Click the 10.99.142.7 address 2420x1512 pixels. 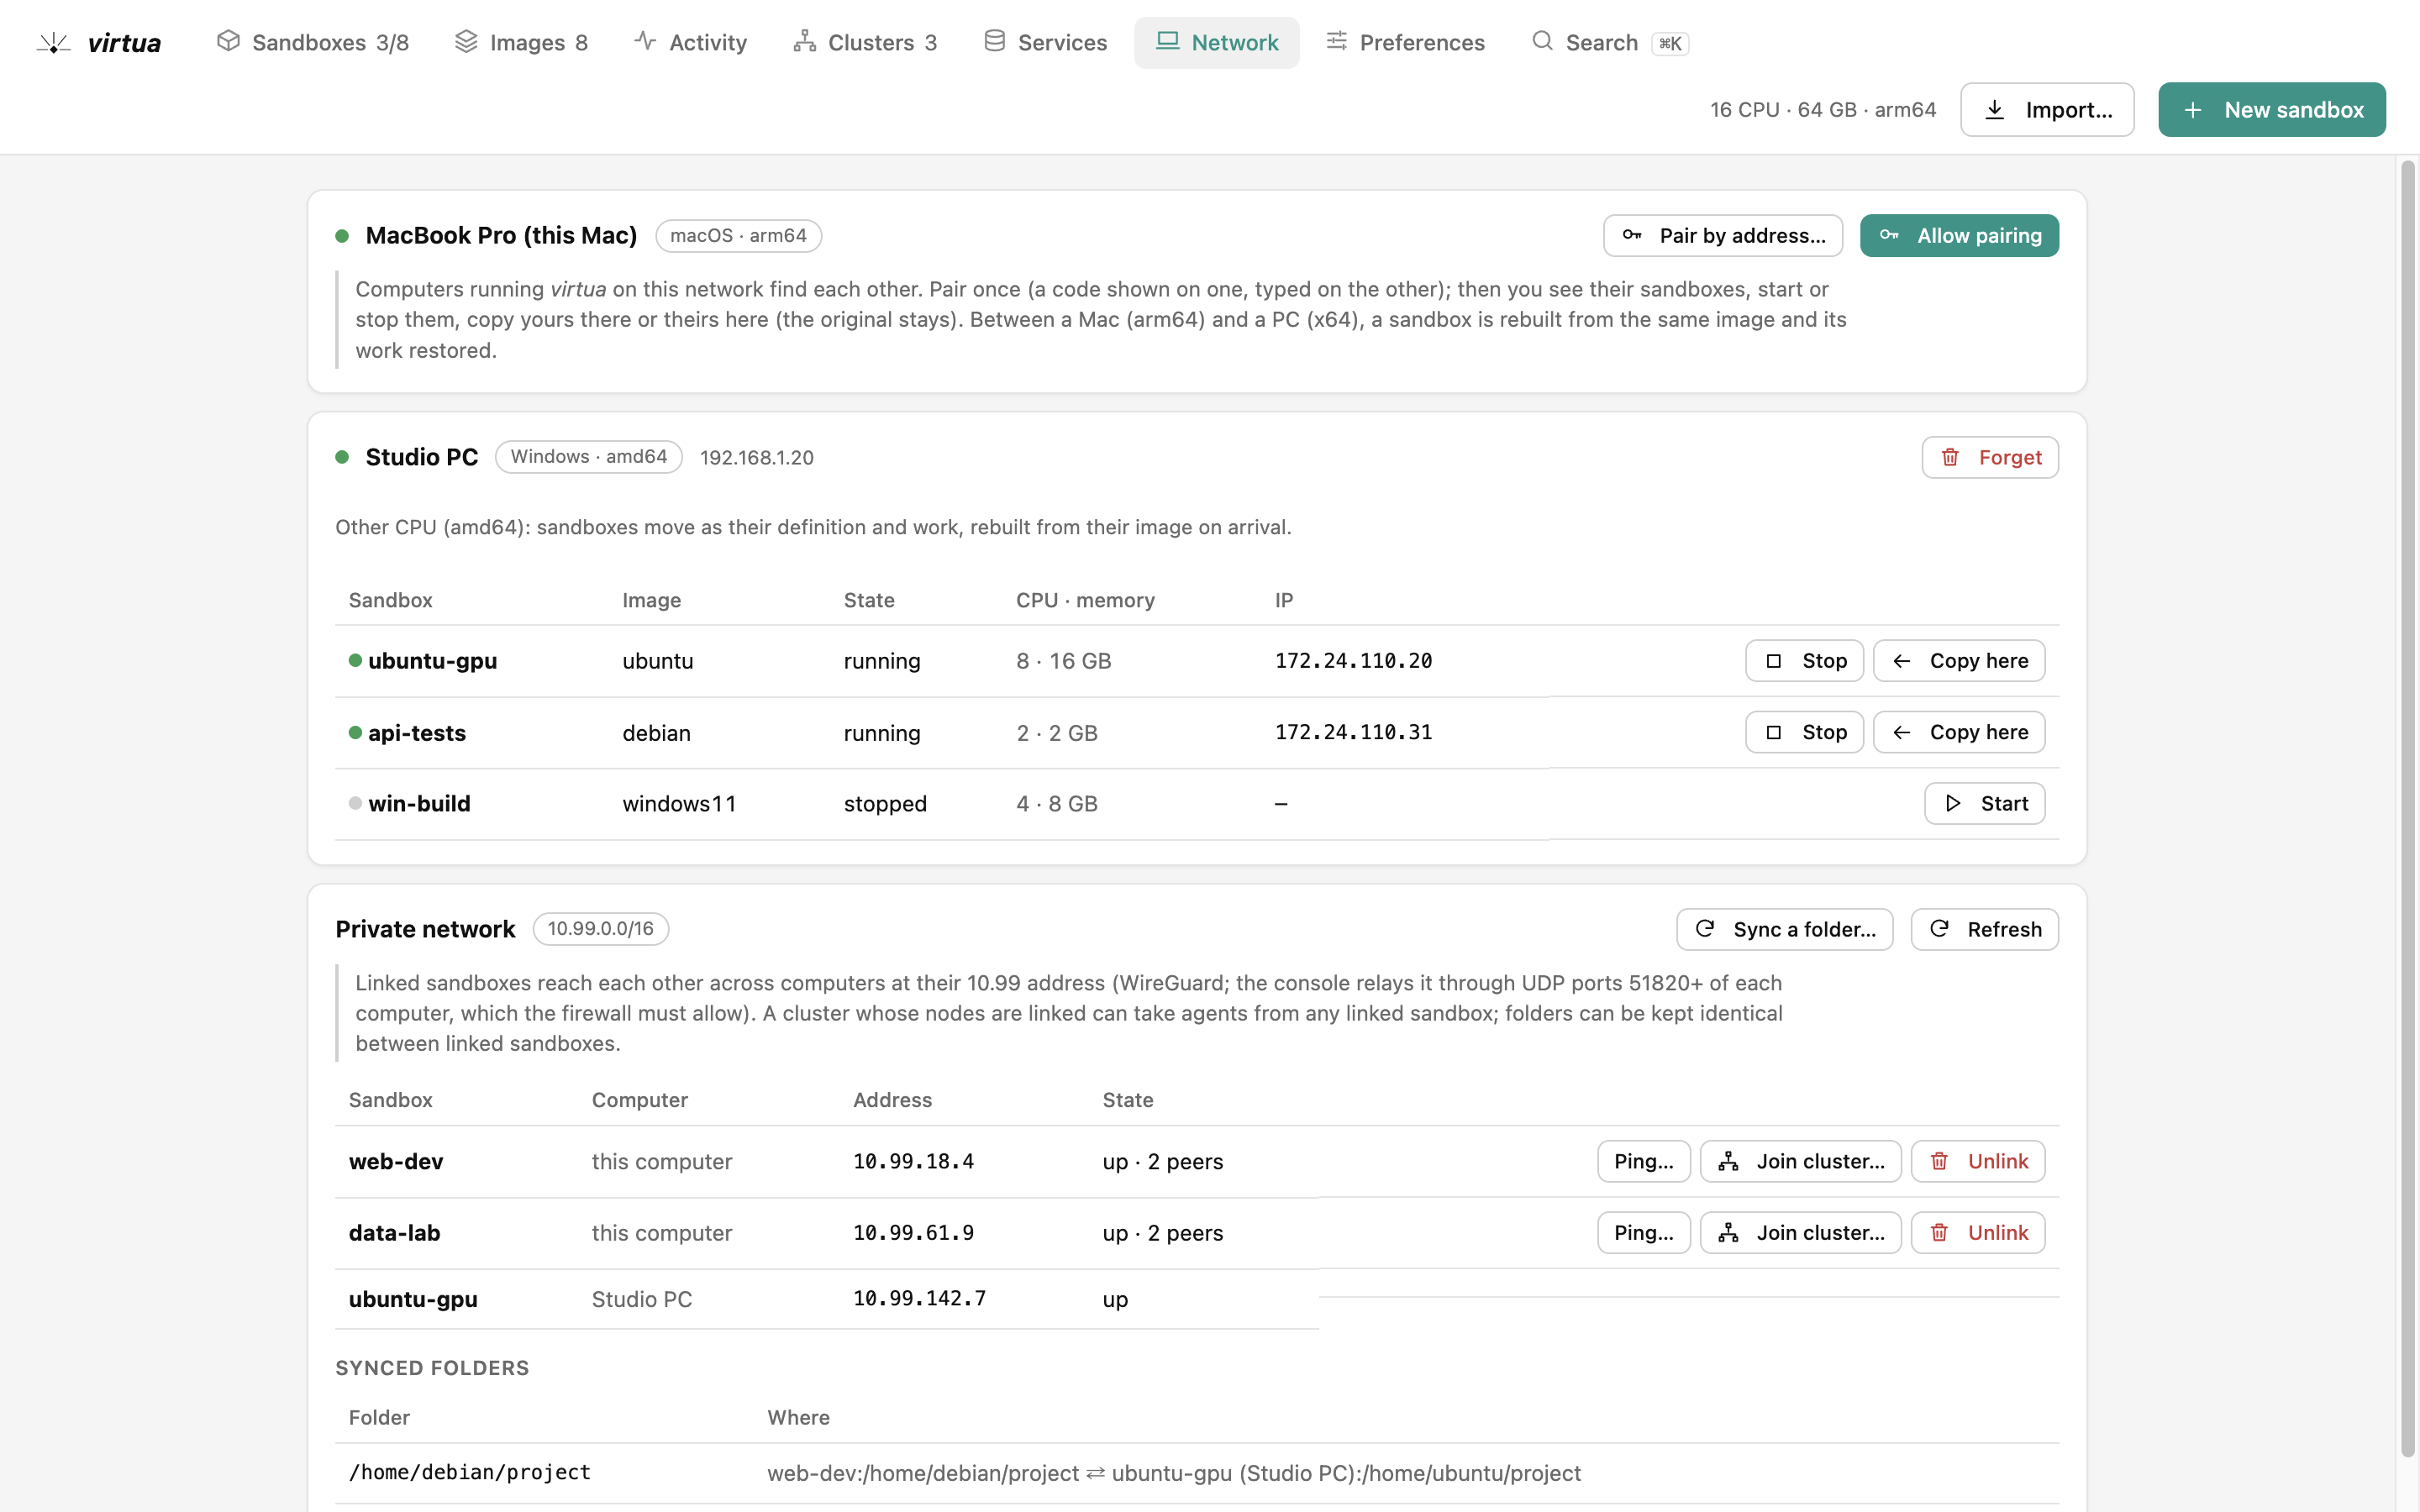919,1299
